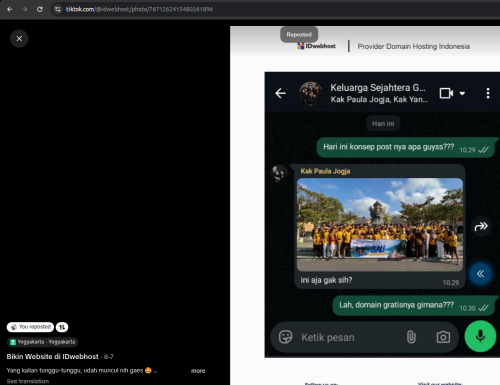Open Keluarga Sejahtera group avatar
500x385 pixels.
tap(311, 93)
